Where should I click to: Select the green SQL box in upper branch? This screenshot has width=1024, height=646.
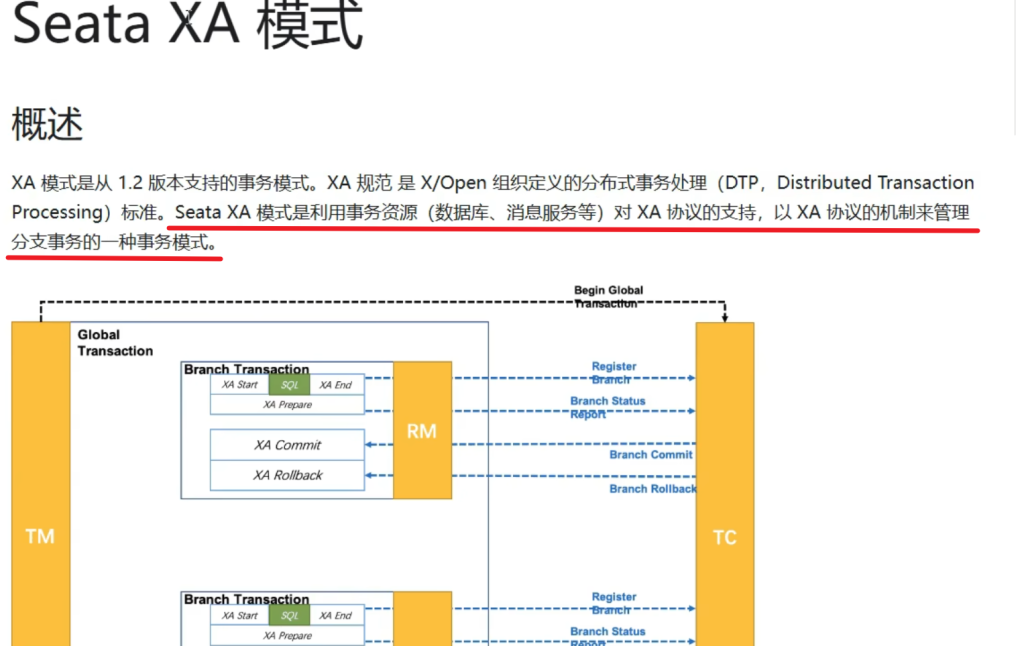[289, 385]
